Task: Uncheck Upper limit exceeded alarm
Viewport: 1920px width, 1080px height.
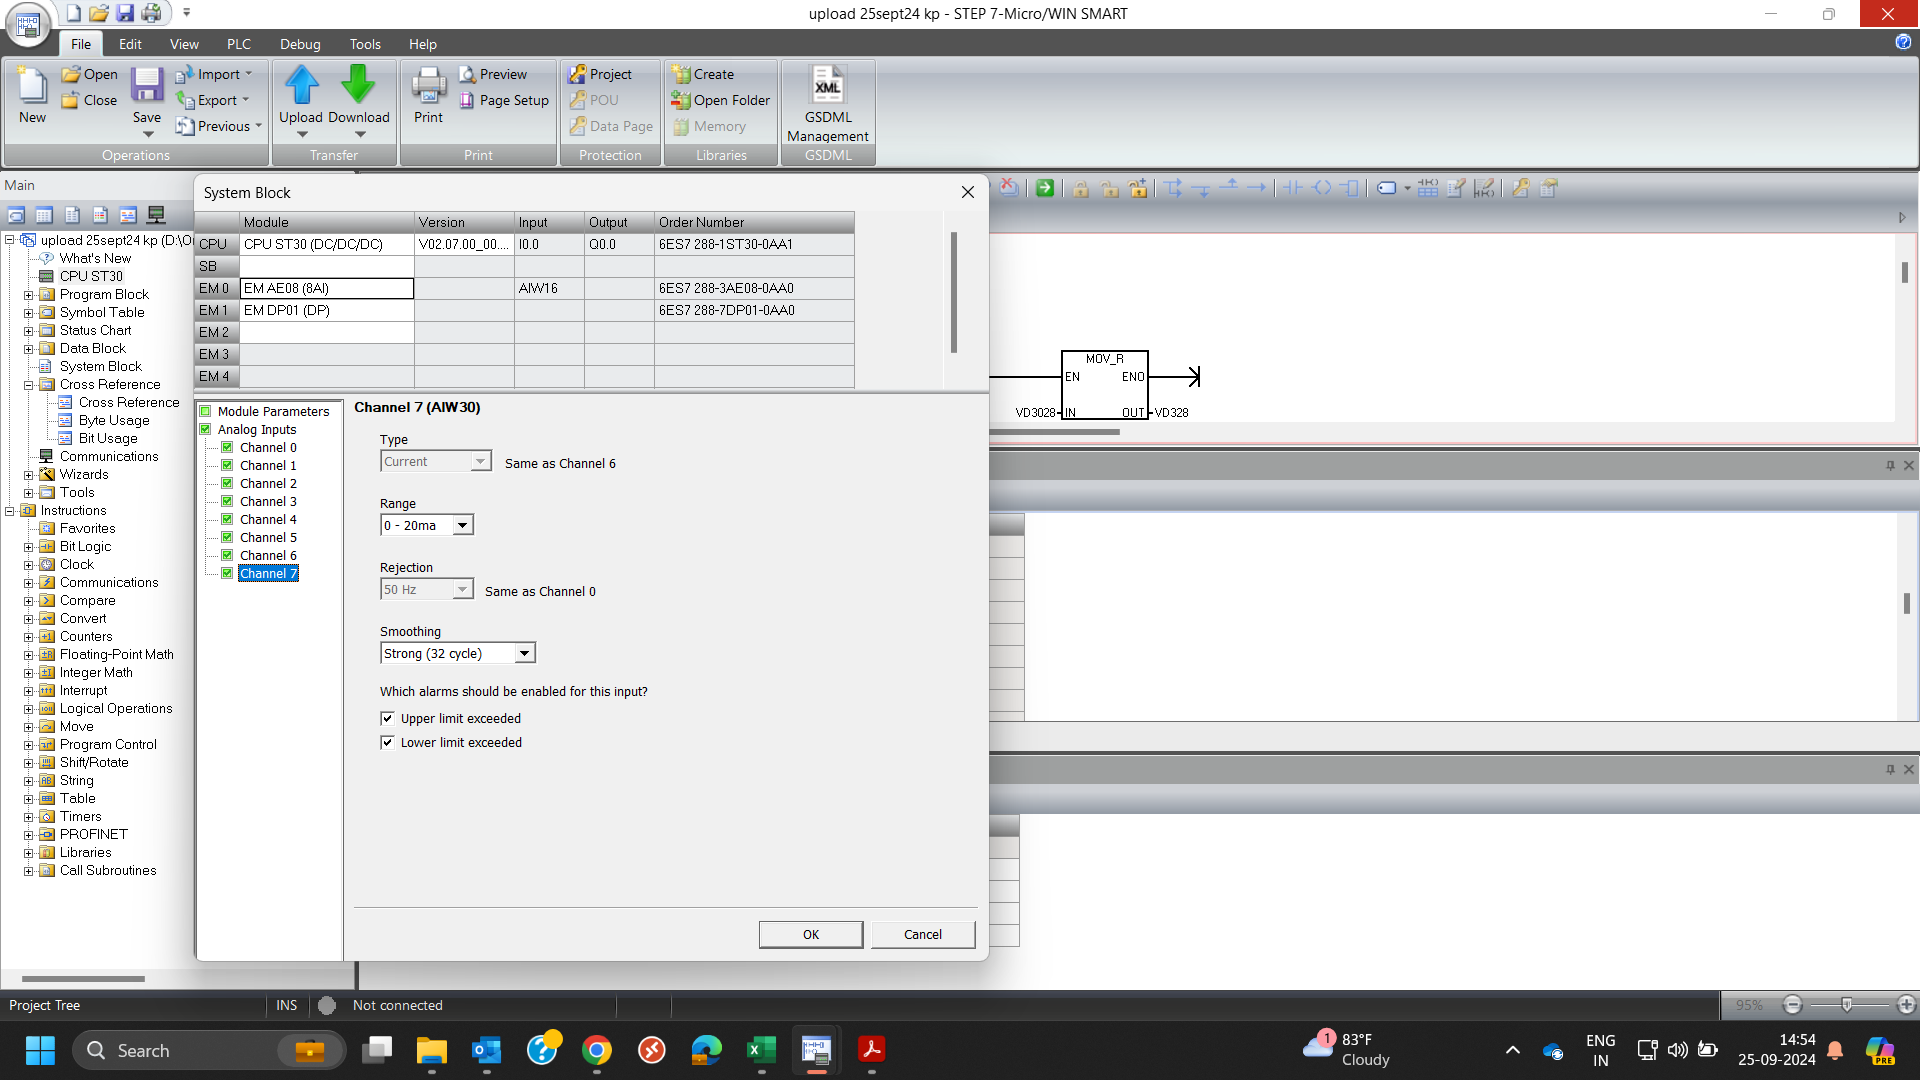Action: 388,718
